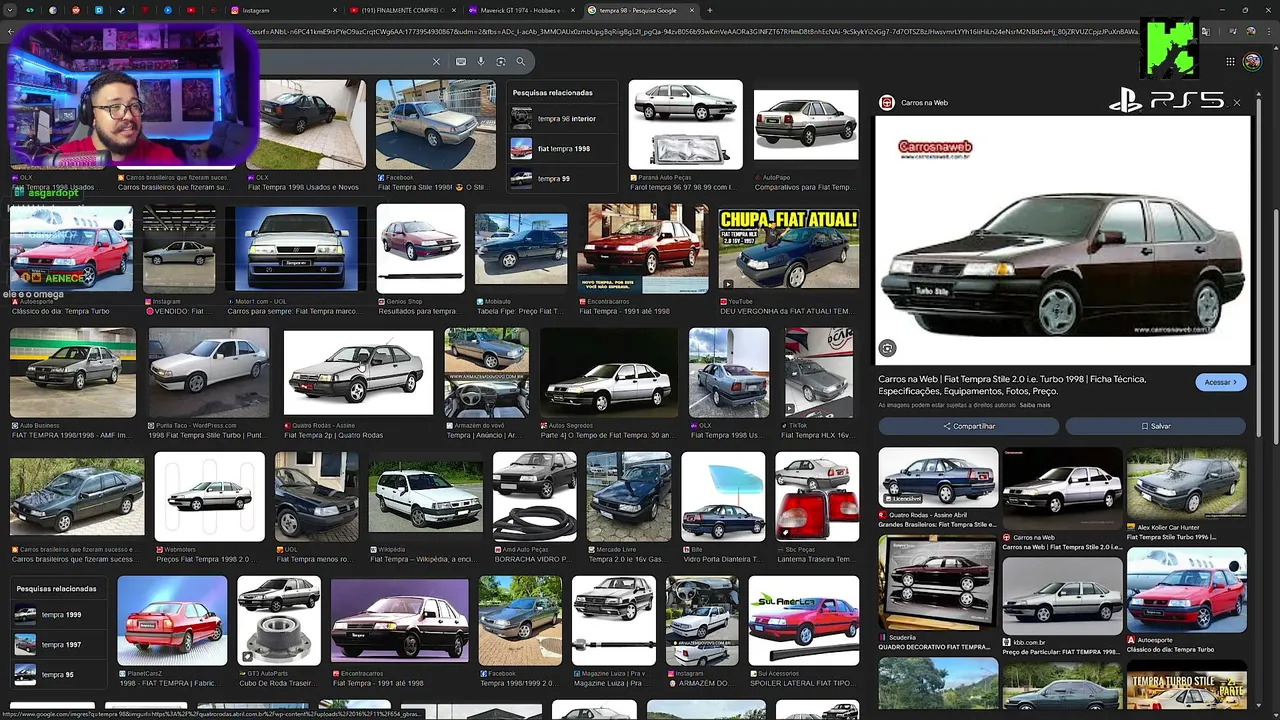Open the on-screen keyboard in search bar

coord(460,62)
